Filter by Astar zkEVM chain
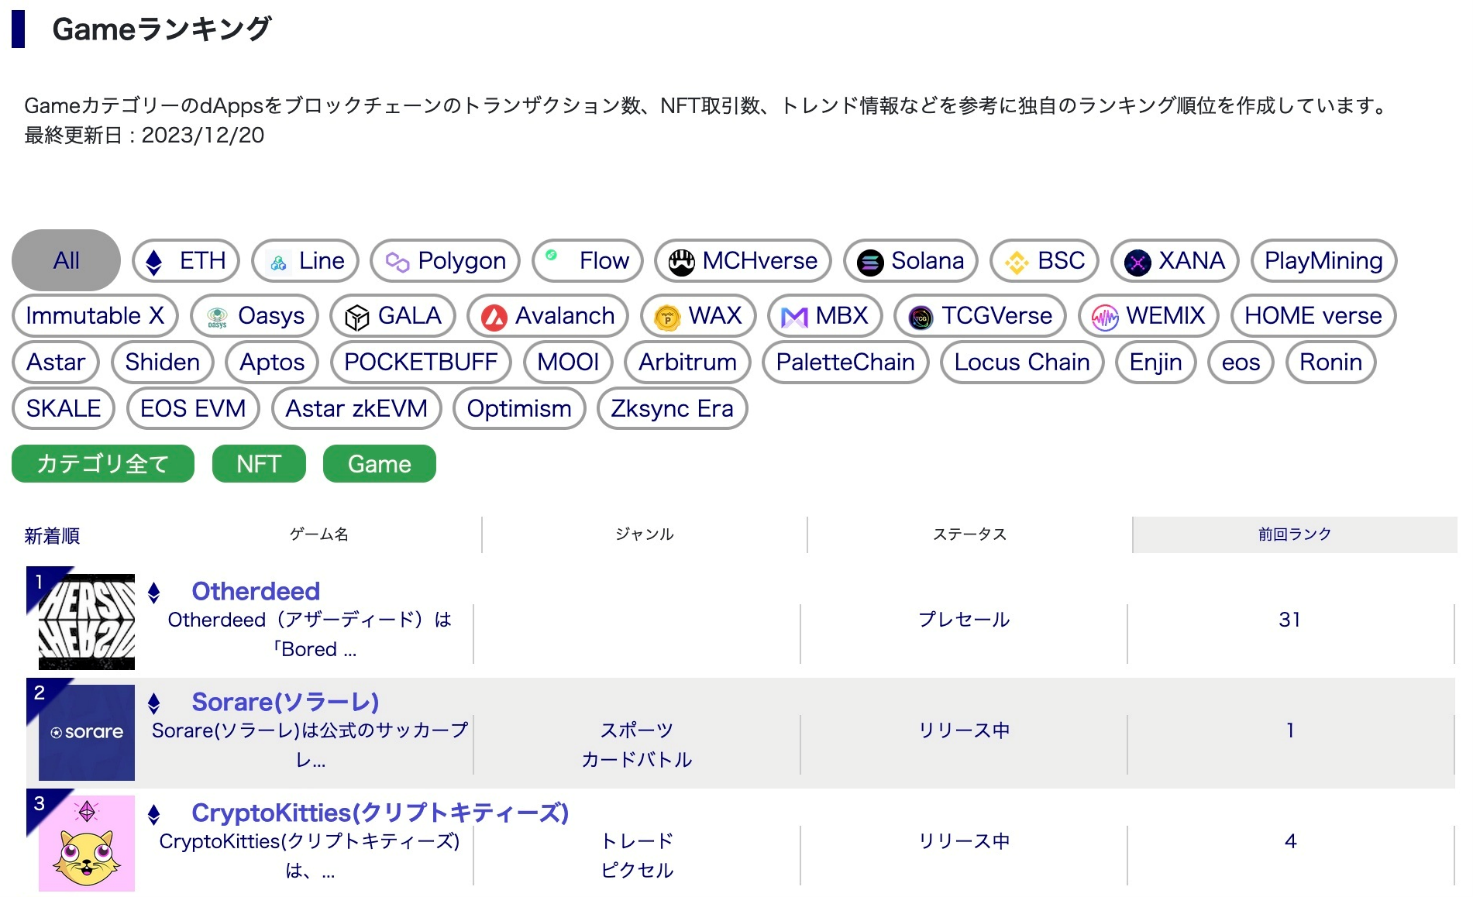 pos(356,409)
